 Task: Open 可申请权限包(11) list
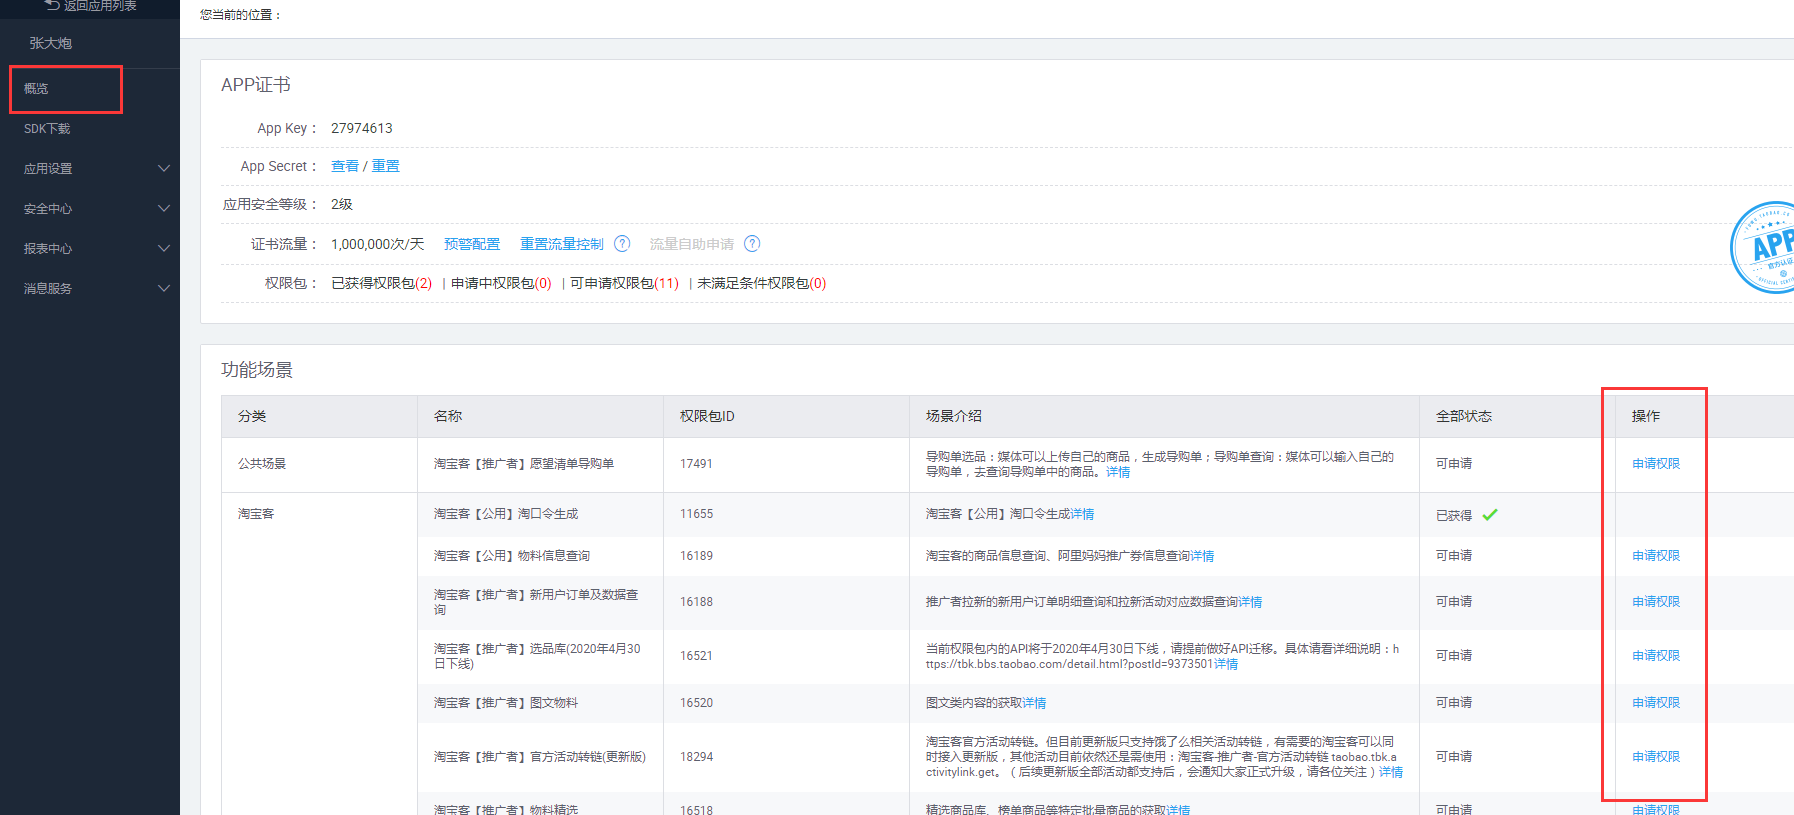tap(624, 283)
